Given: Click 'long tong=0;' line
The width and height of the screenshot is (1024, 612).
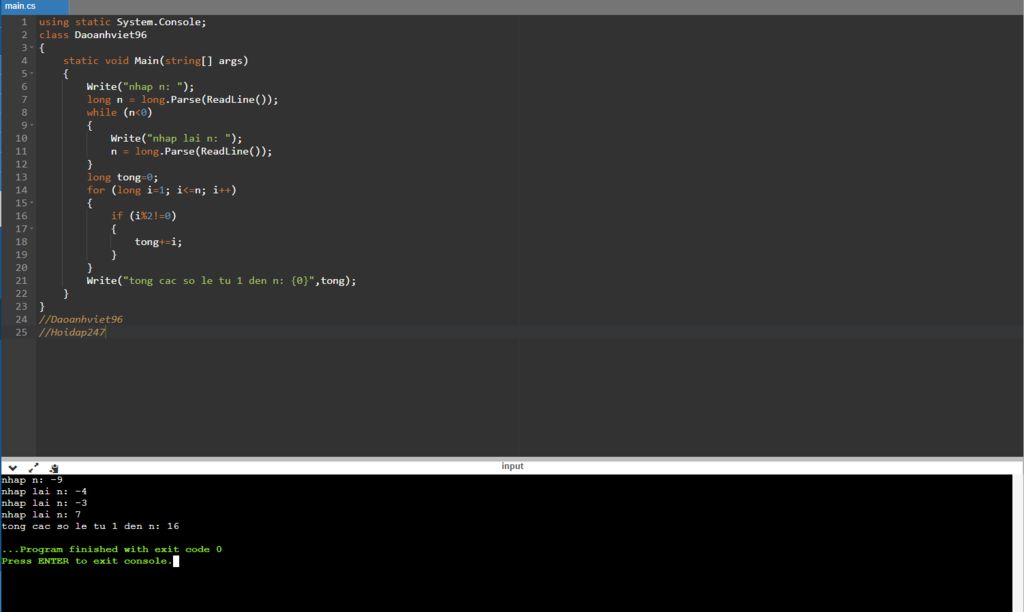Looking at the screenshot, I should (x=122, y=177).
